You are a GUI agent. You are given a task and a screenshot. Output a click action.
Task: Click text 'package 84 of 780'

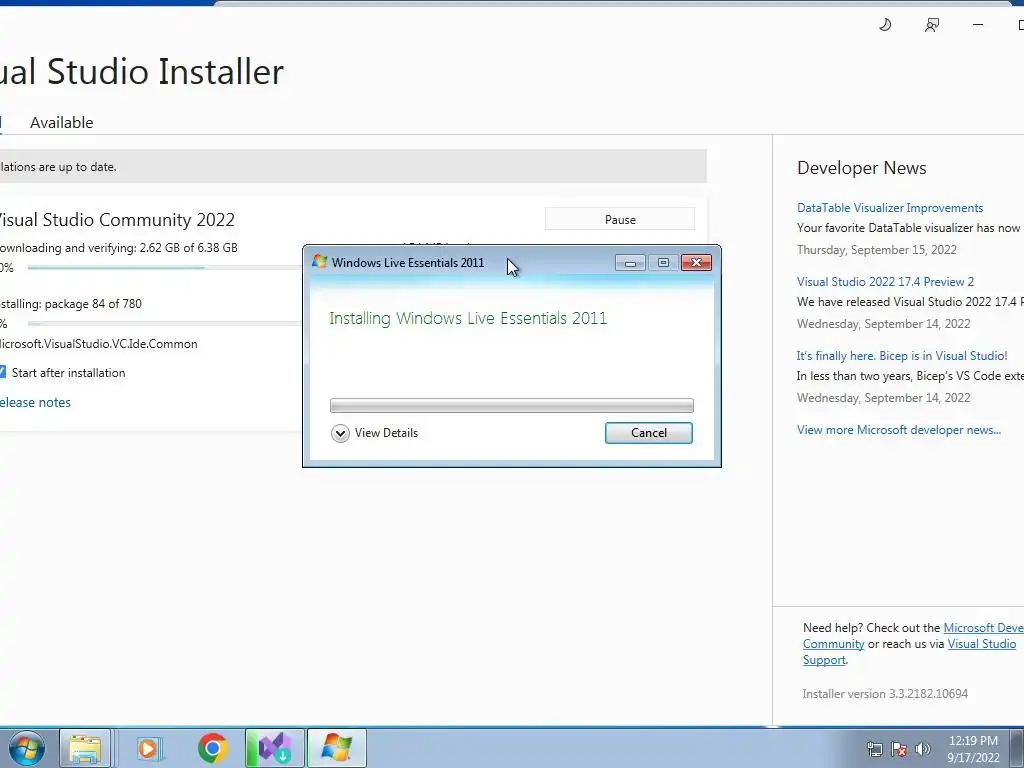(93, 304)
